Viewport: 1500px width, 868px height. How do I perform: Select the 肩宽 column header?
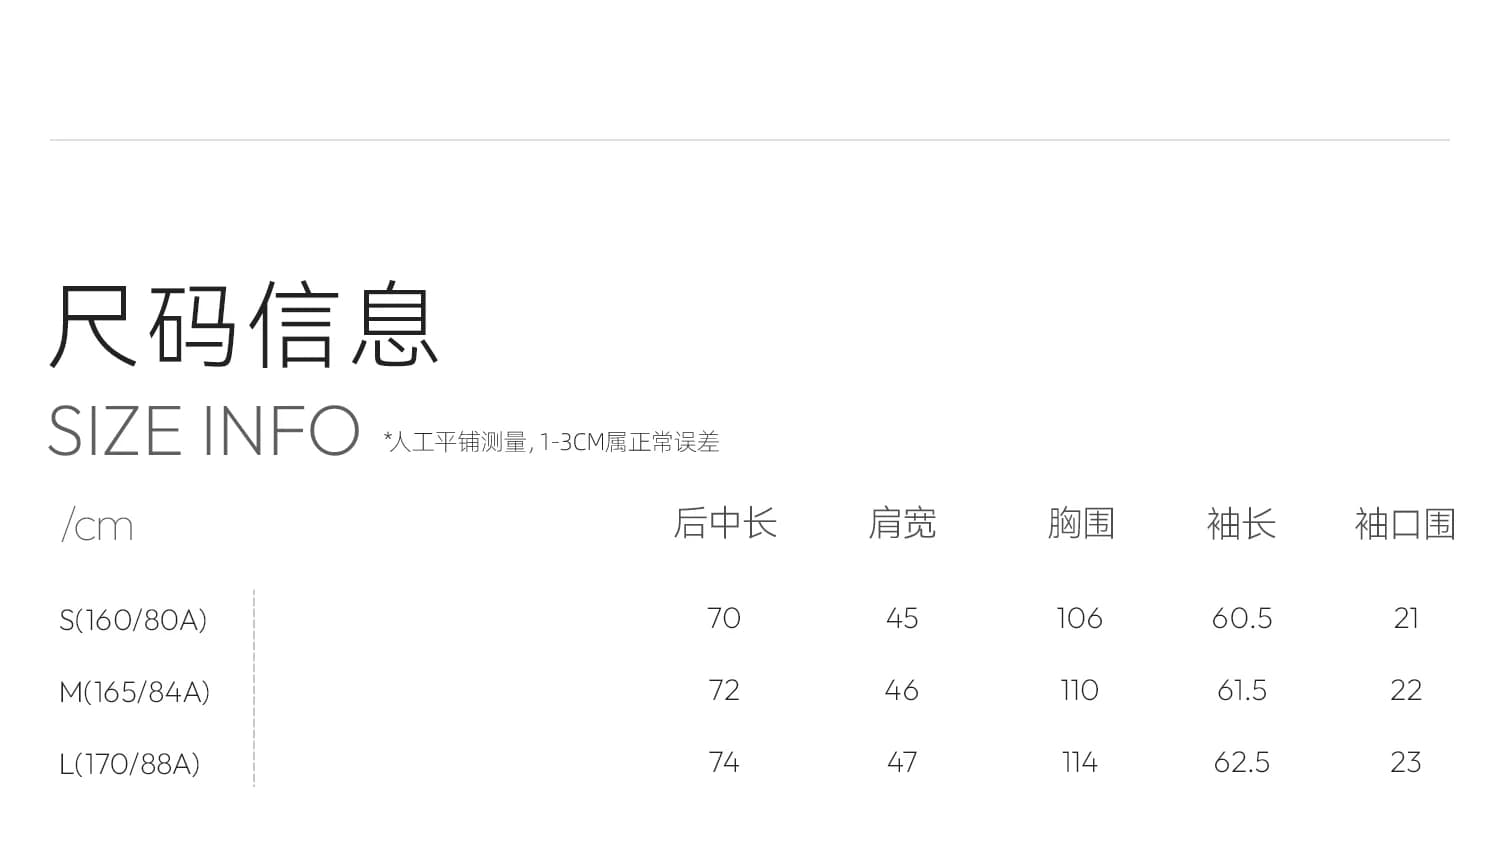coord(902,523)
